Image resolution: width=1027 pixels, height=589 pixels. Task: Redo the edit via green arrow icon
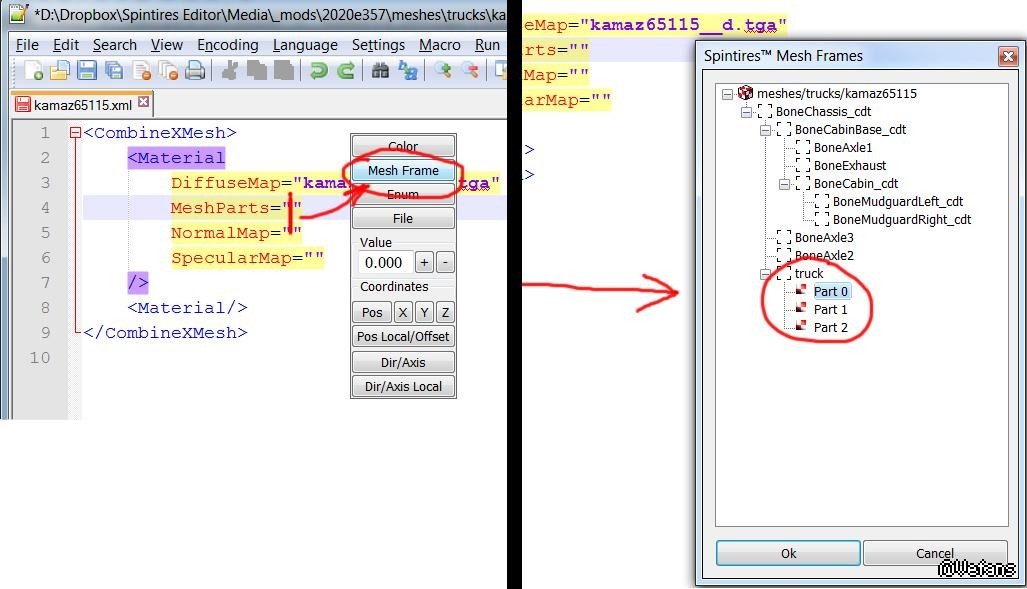coord(345,70)
